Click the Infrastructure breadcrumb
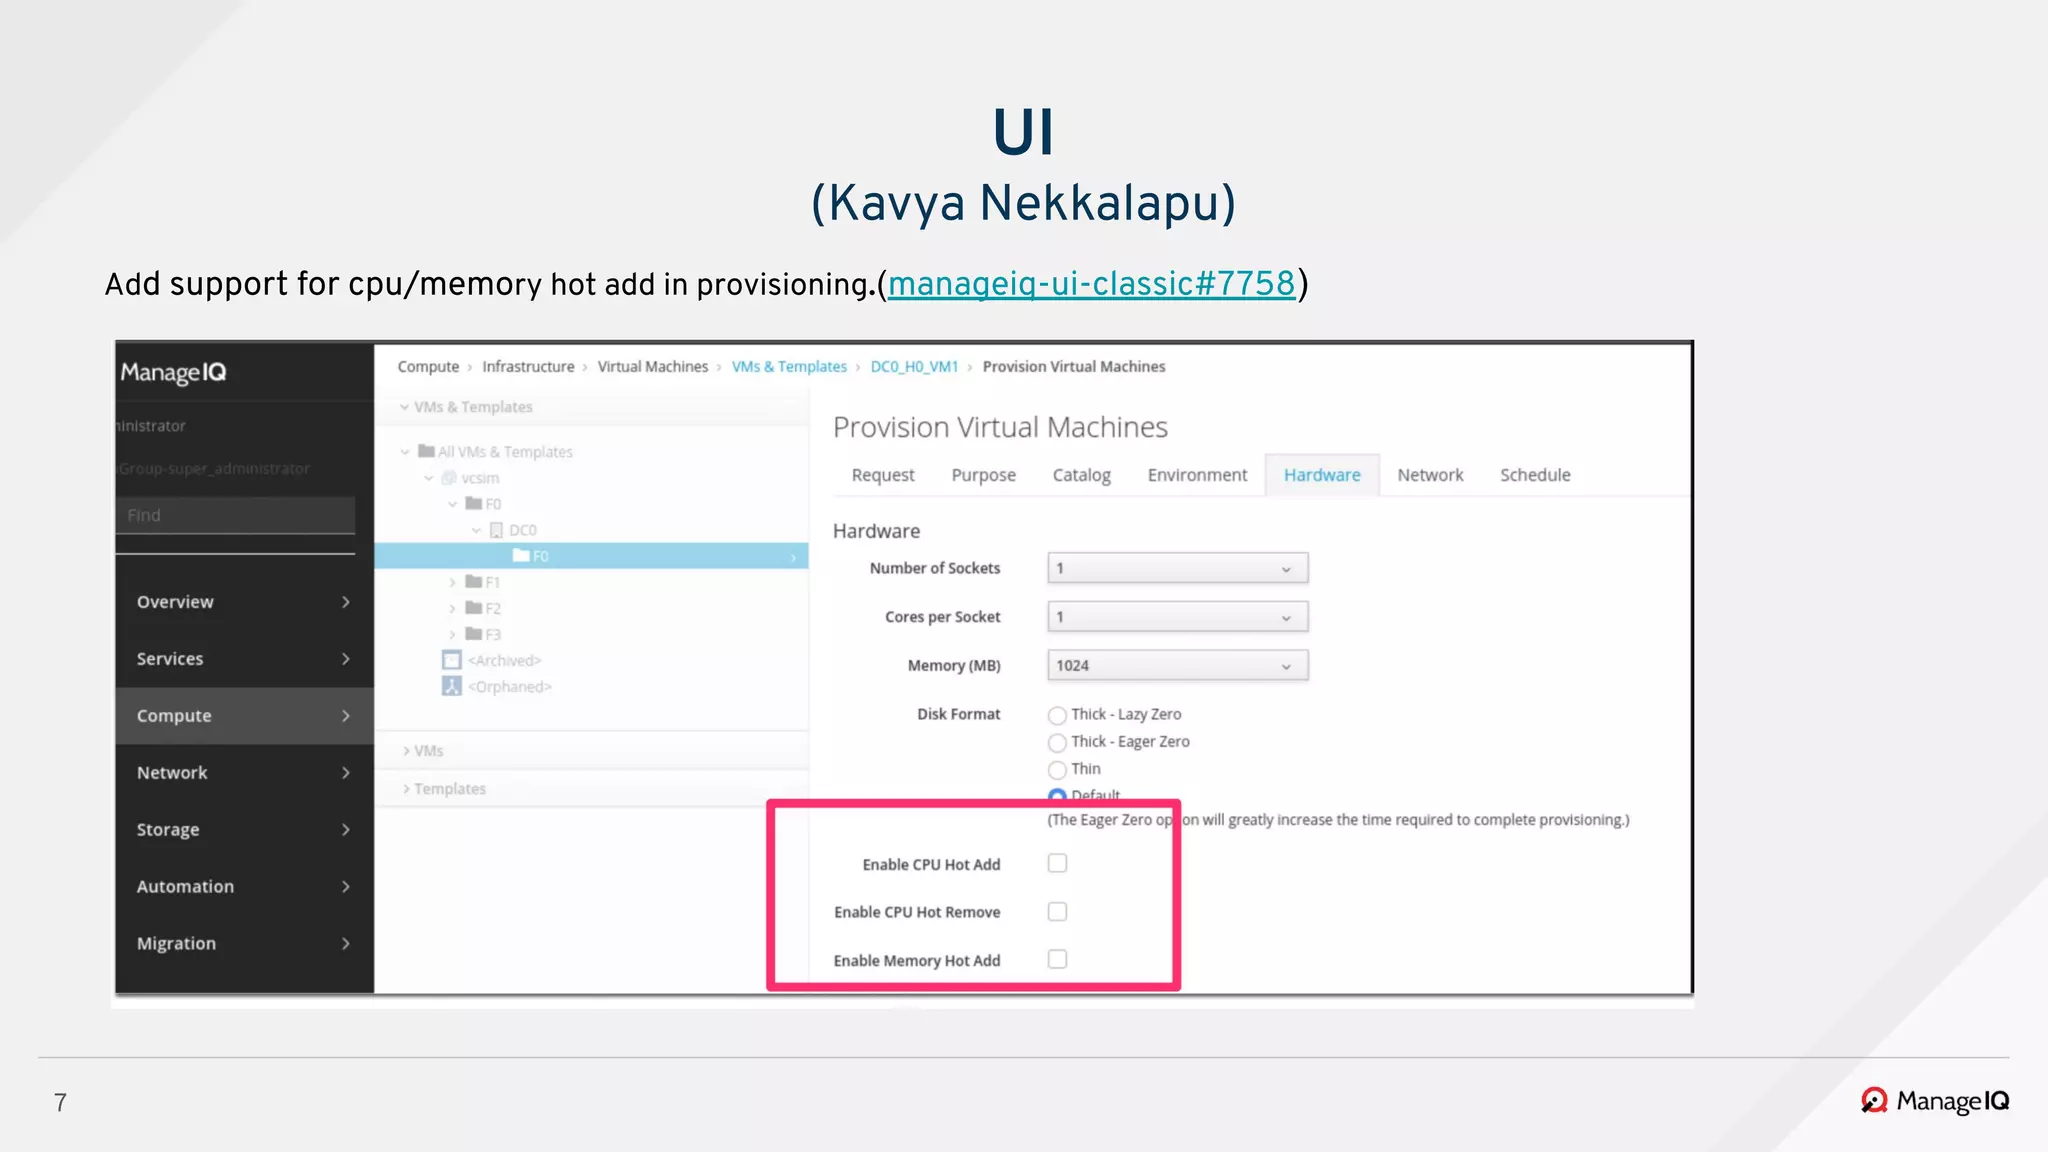Image resolution: width=2048 pixels, height=1152 pixels. (x=528, y=367)
